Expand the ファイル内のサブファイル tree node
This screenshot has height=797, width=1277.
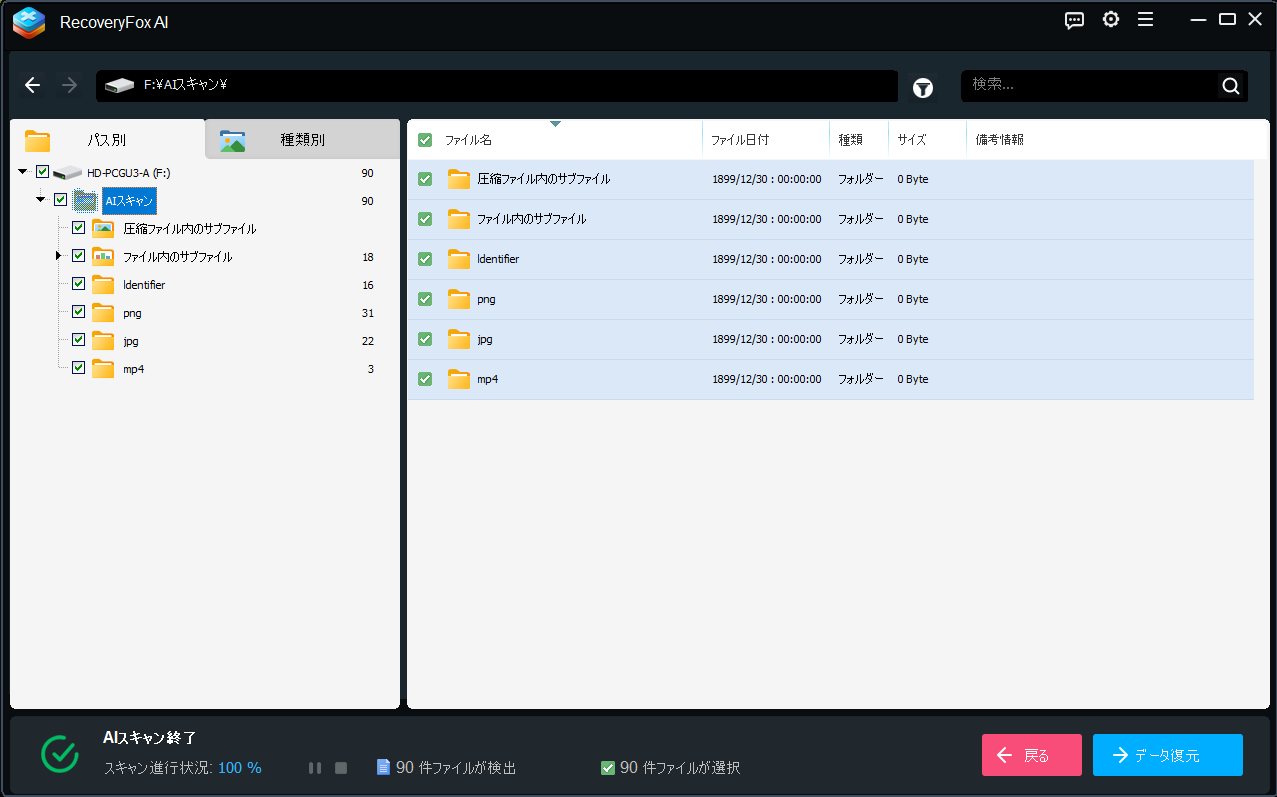[x=57, y=255]
